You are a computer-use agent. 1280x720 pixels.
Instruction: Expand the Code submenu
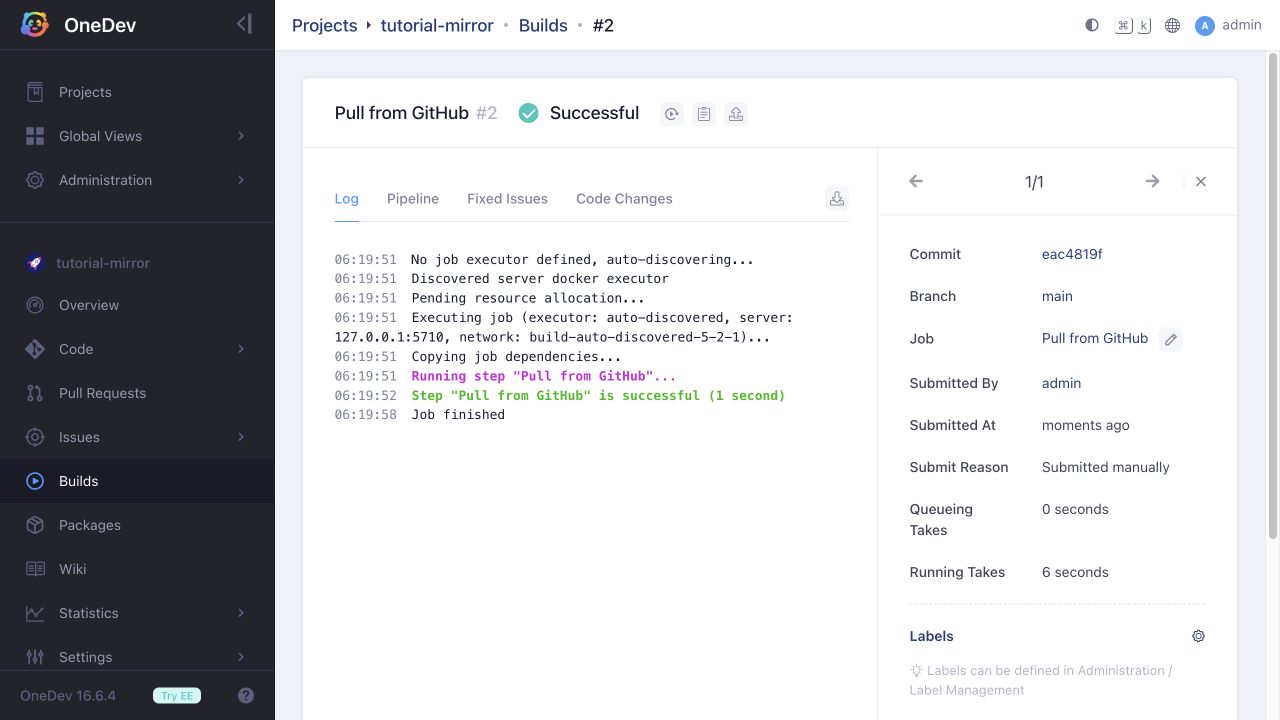[137, 349]
